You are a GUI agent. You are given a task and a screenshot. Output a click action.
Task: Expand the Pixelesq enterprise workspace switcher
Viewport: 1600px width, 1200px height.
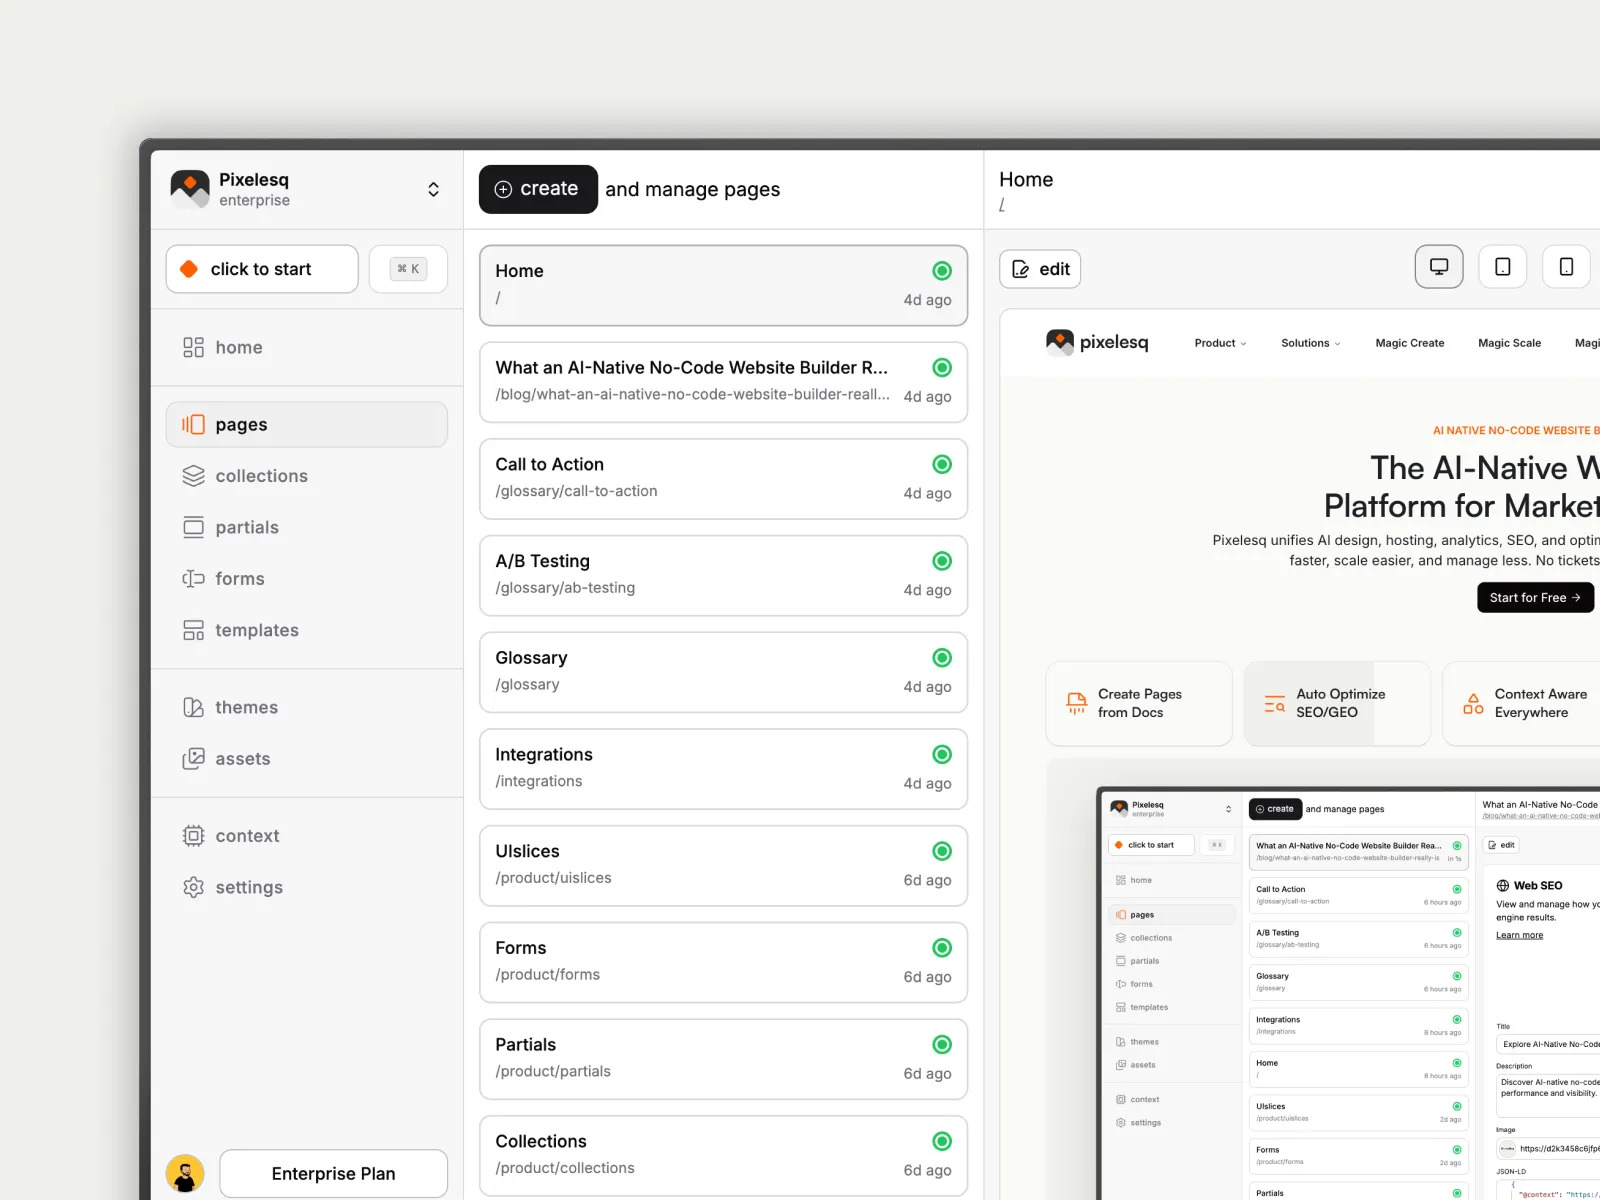[433, 188]
